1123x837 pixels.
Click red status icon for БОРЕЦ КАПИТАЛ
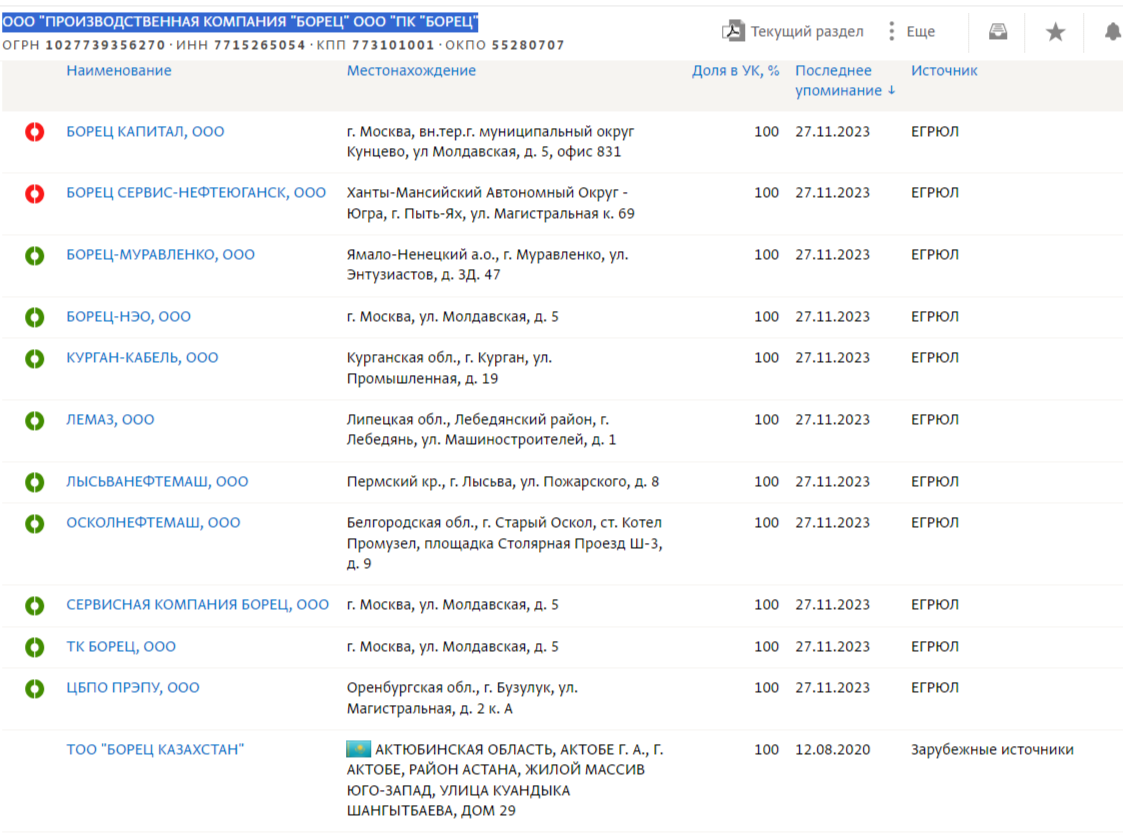(x=35, y=132)
